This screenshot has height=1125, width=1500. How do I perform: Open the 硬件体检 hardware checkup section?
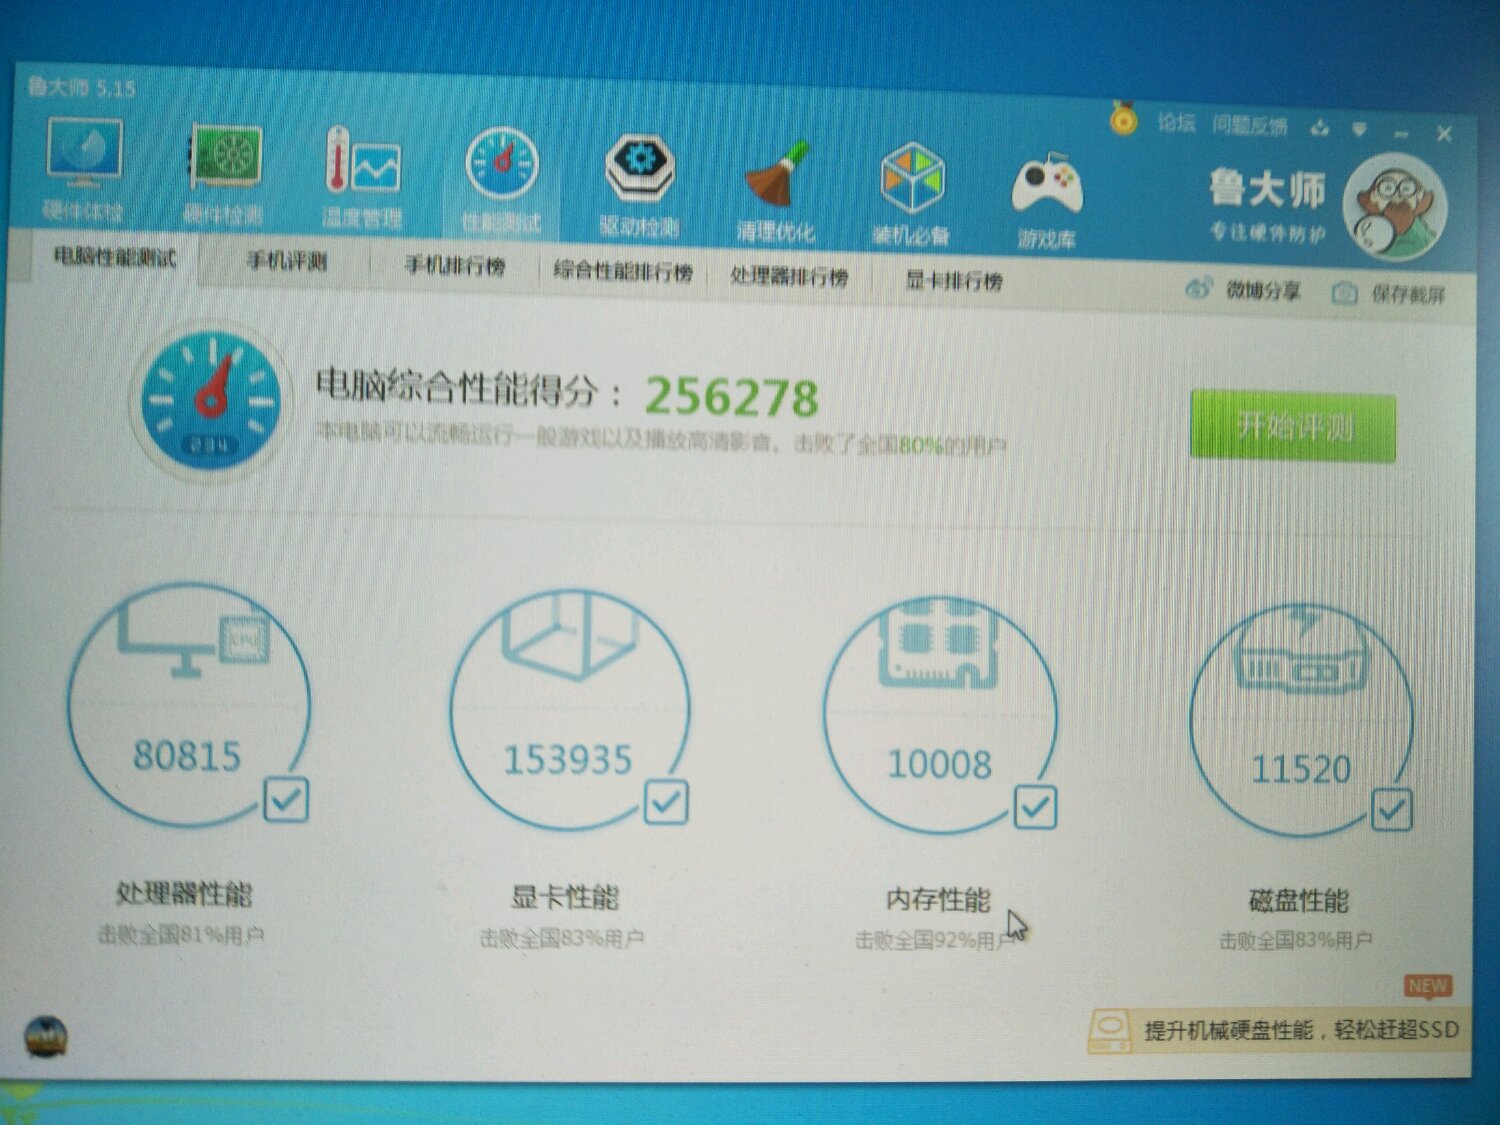tap(84, 168)
